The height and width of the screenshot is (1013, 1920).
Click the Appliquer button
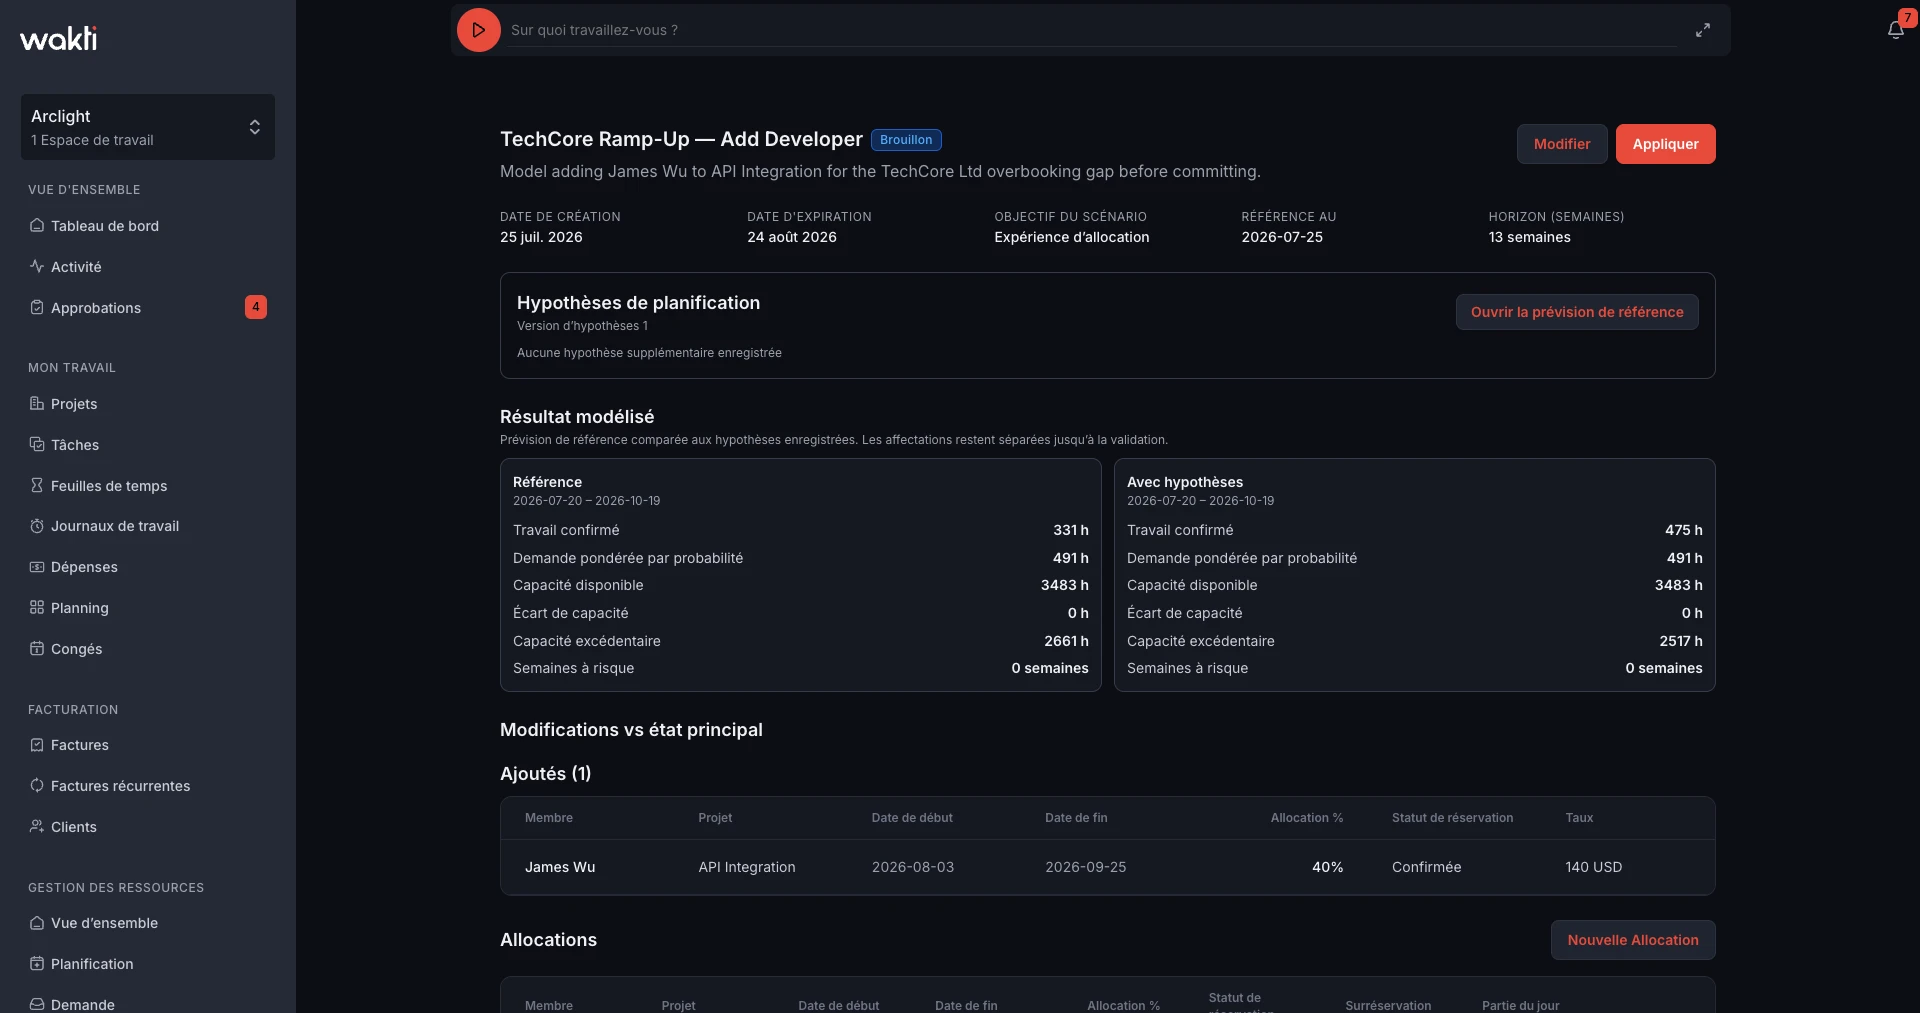pos(1665,144)
